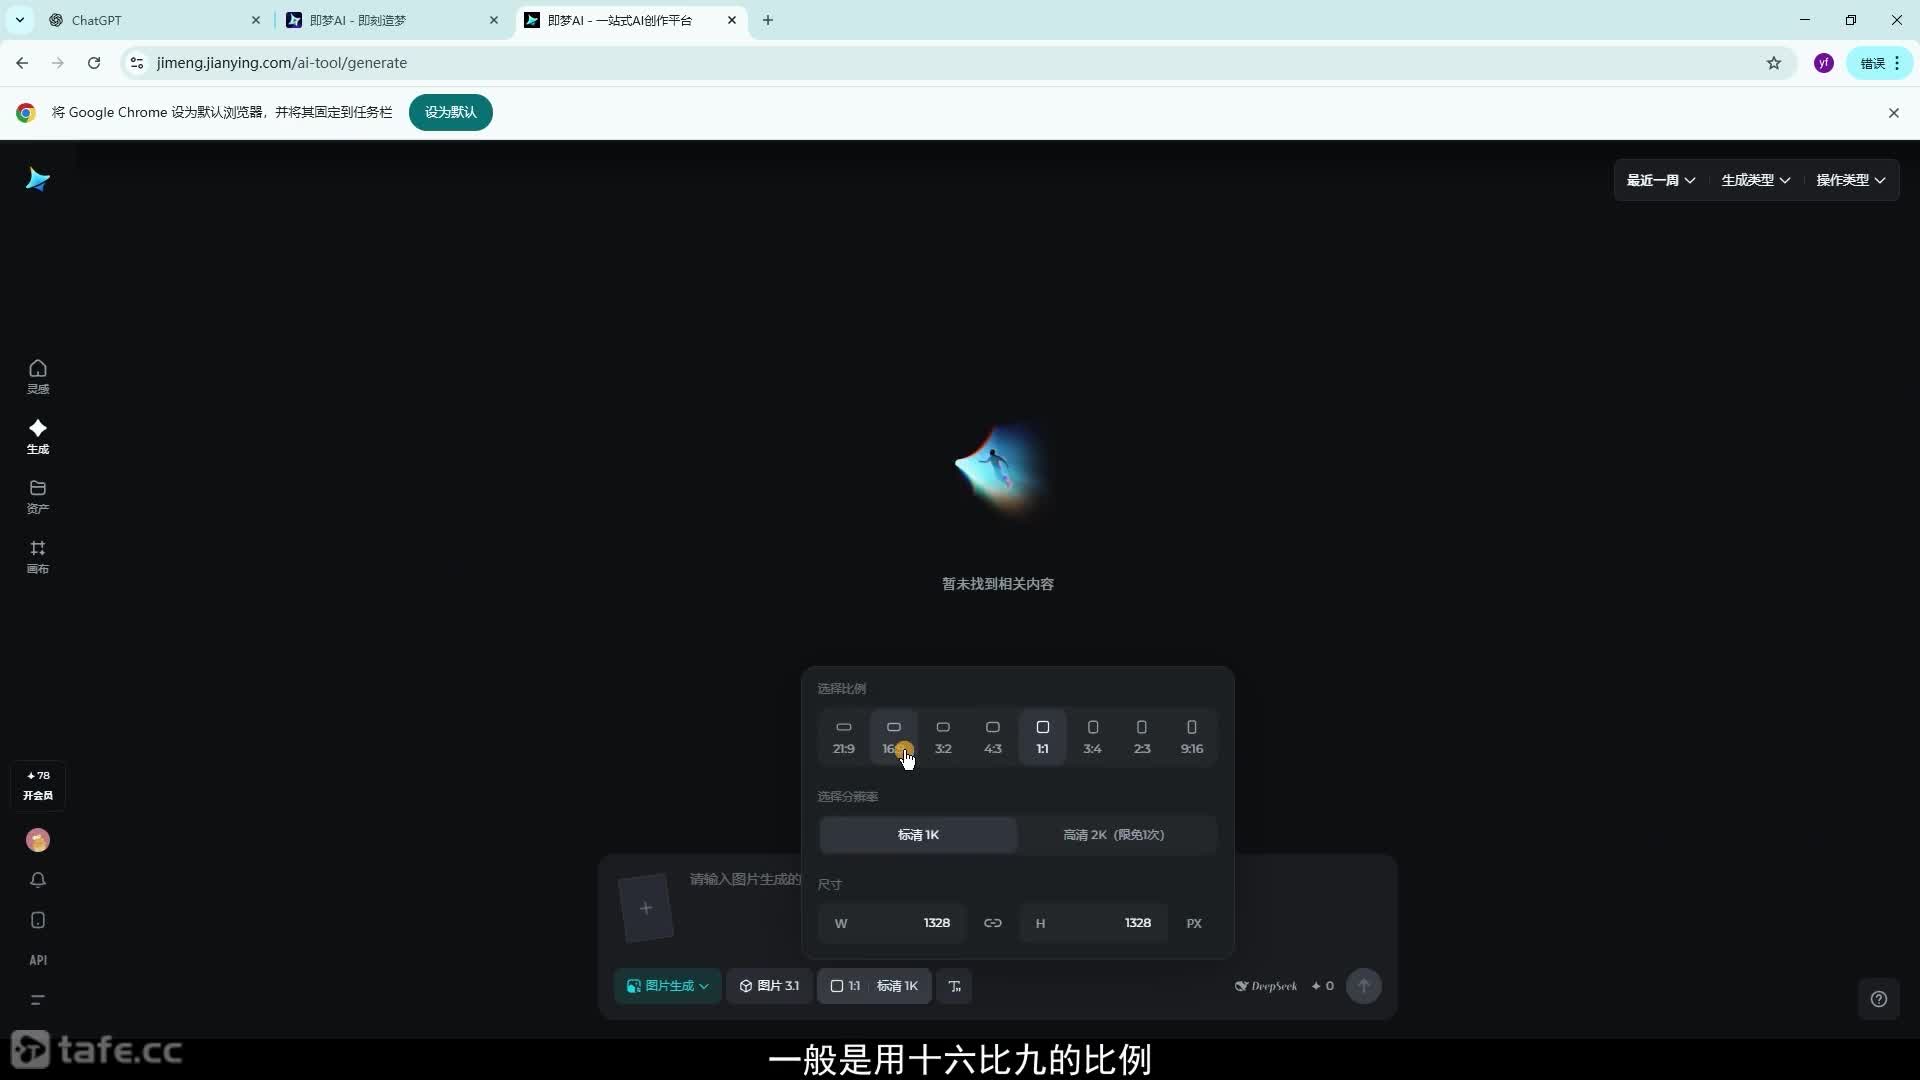Click the text style T icon
Image resolution: width=1920 pixels, height=1080 pixels.
(955, 986)
